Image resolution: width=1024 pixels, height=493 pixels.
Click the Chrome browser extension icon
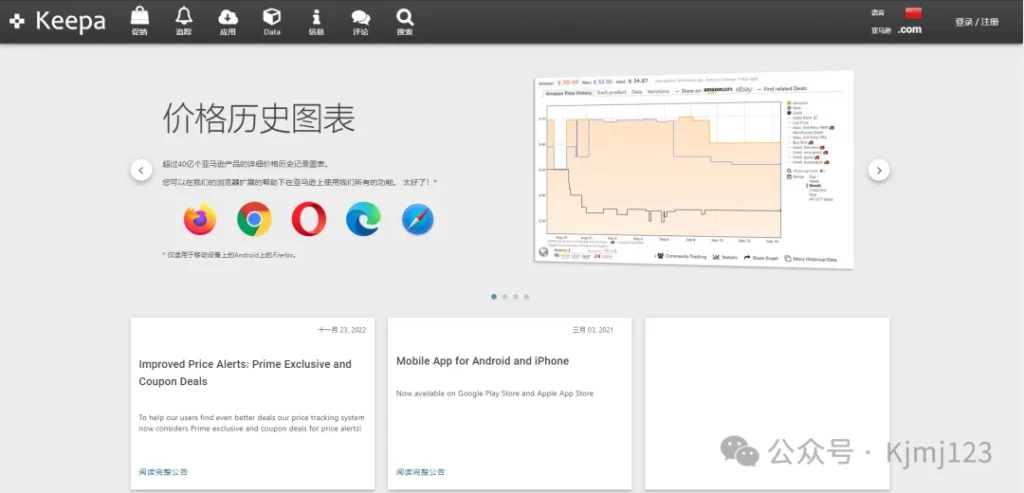[254, 219]
